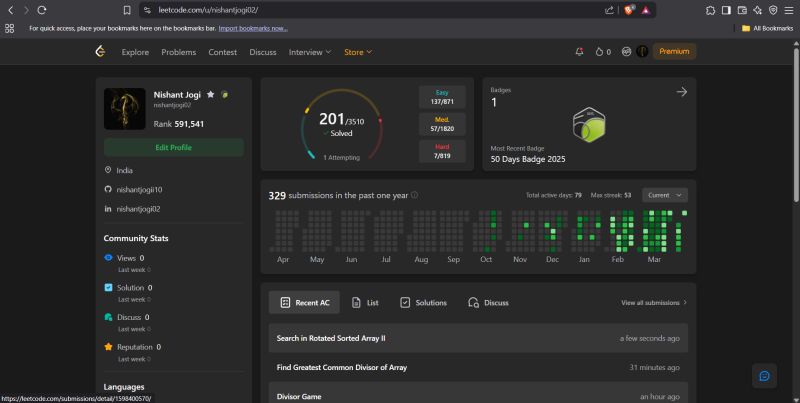Click the Rank 591,541 text
The image size is (800, 403).
(x=179, y=124)
